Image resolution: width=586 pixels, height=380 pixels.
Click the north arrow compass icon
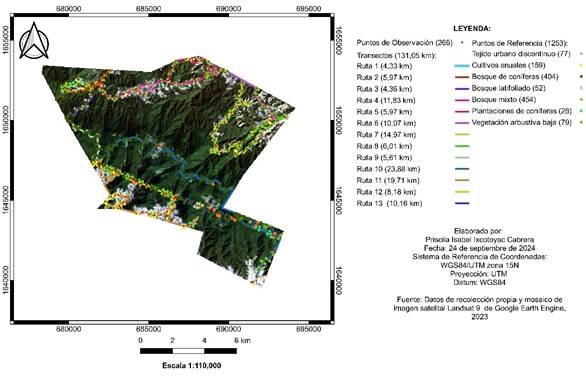pyautogui.click(x=34, y=41)
